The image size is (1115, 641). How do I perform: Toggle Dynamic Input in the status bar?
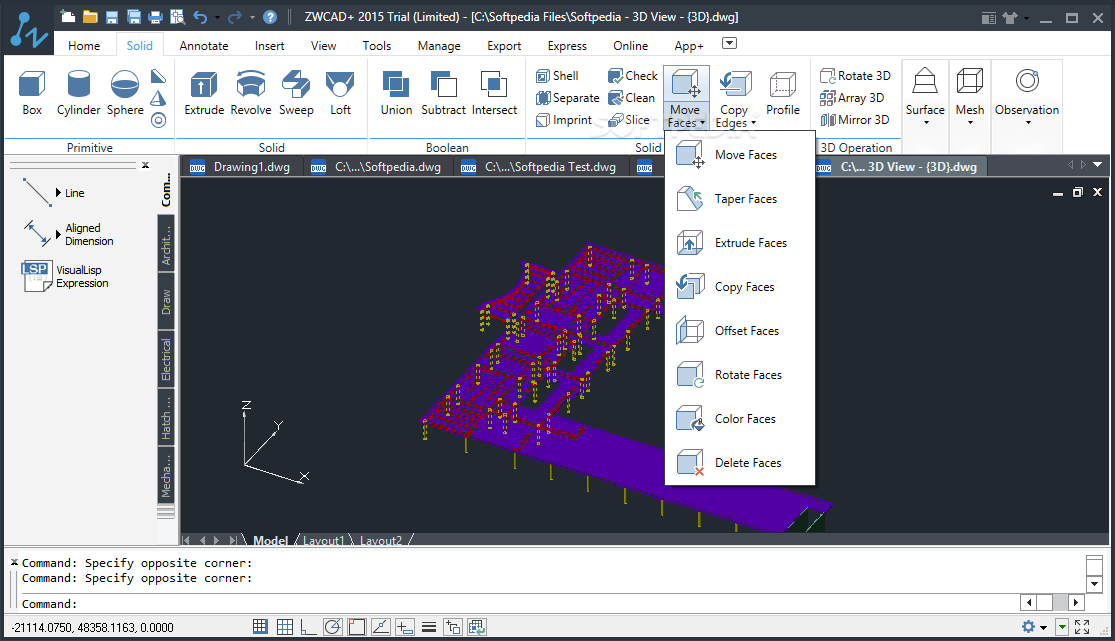pos(405,627)
